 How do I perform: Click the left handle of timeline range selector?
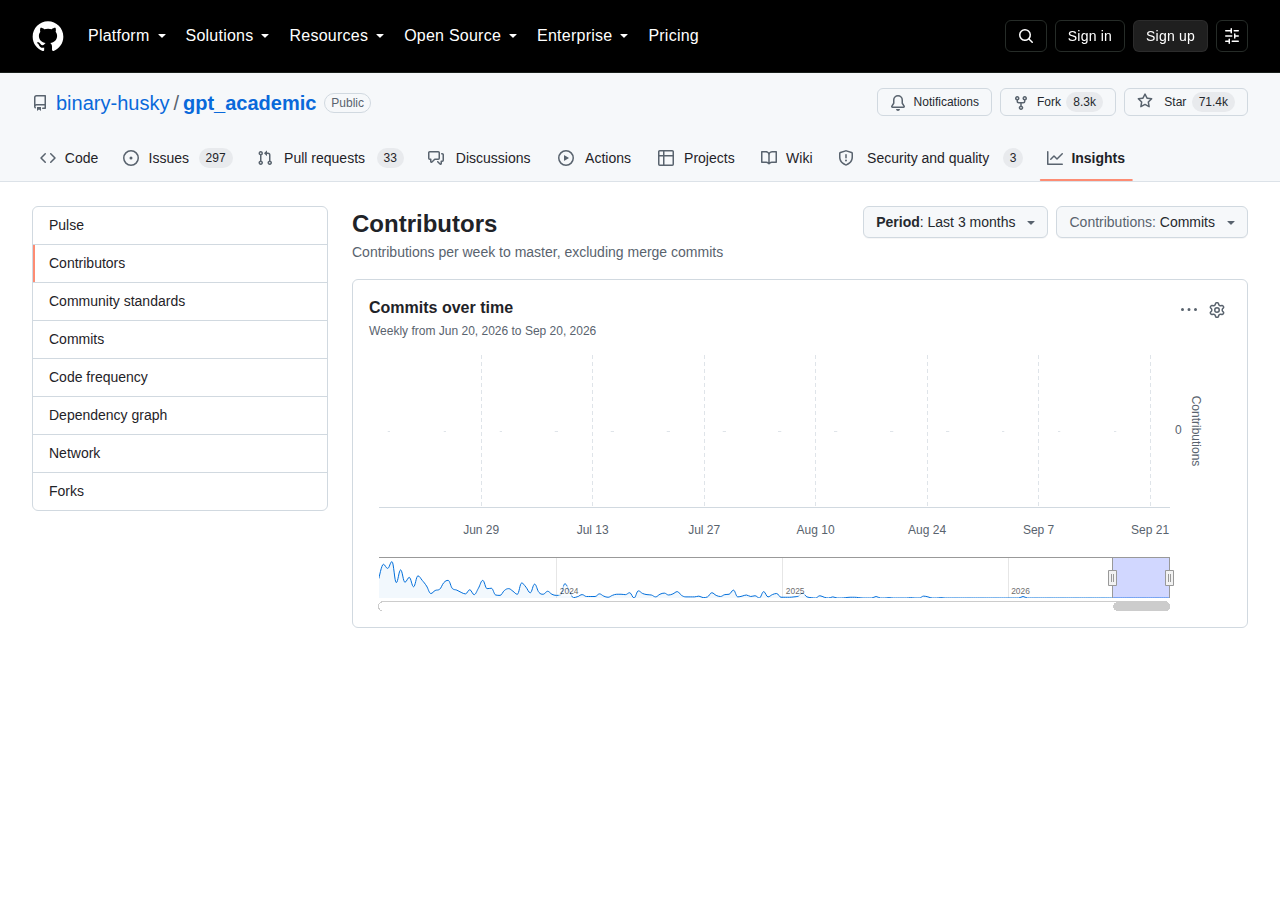(1112, 578)
